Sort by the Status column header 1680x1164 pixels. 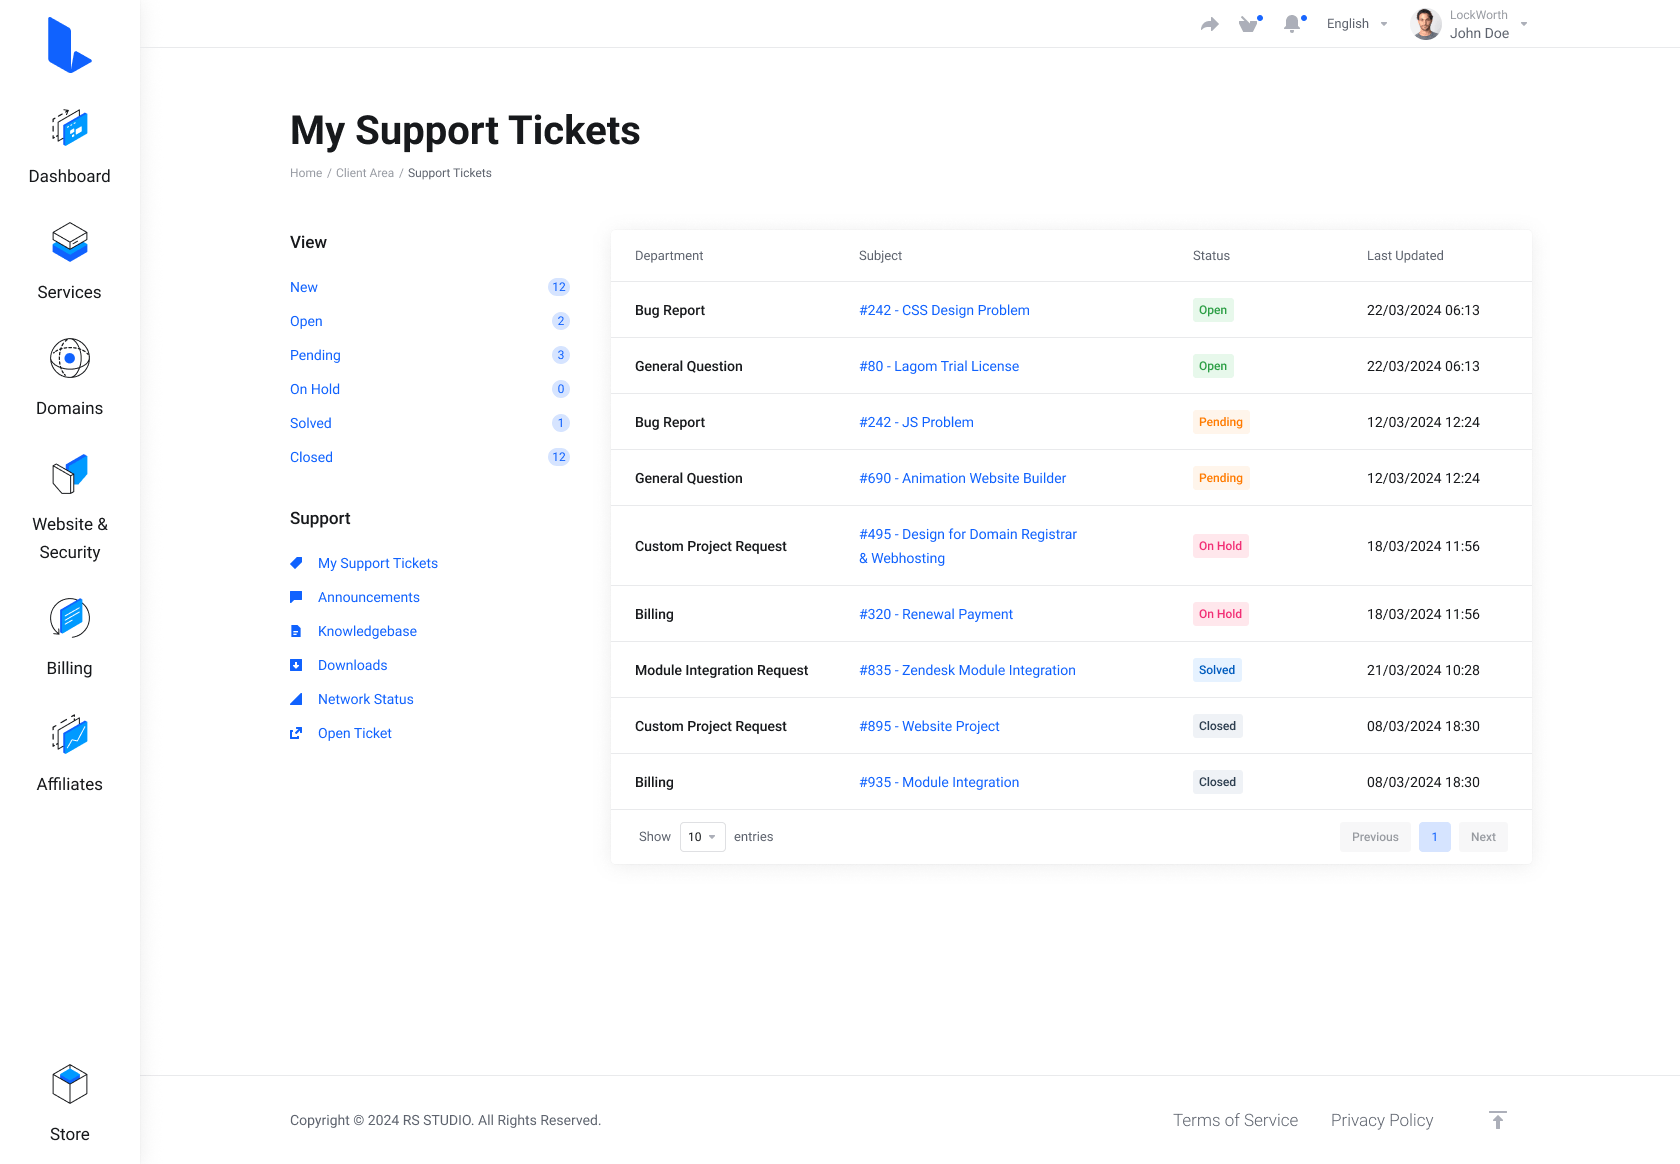pyautogui.click(x=1211, y=256)
